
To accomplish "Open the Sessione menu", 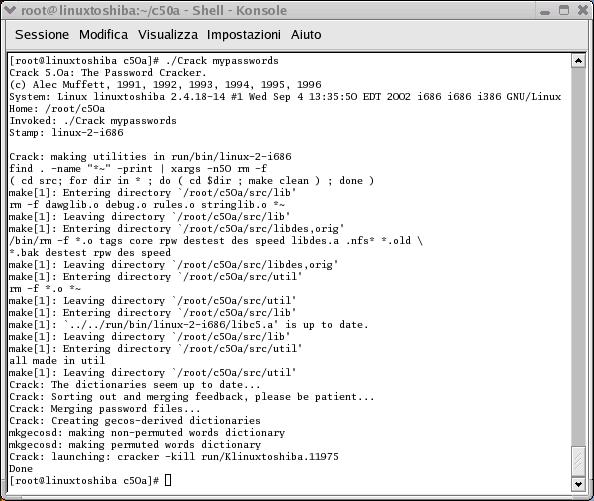I will (x=42, y=35).
